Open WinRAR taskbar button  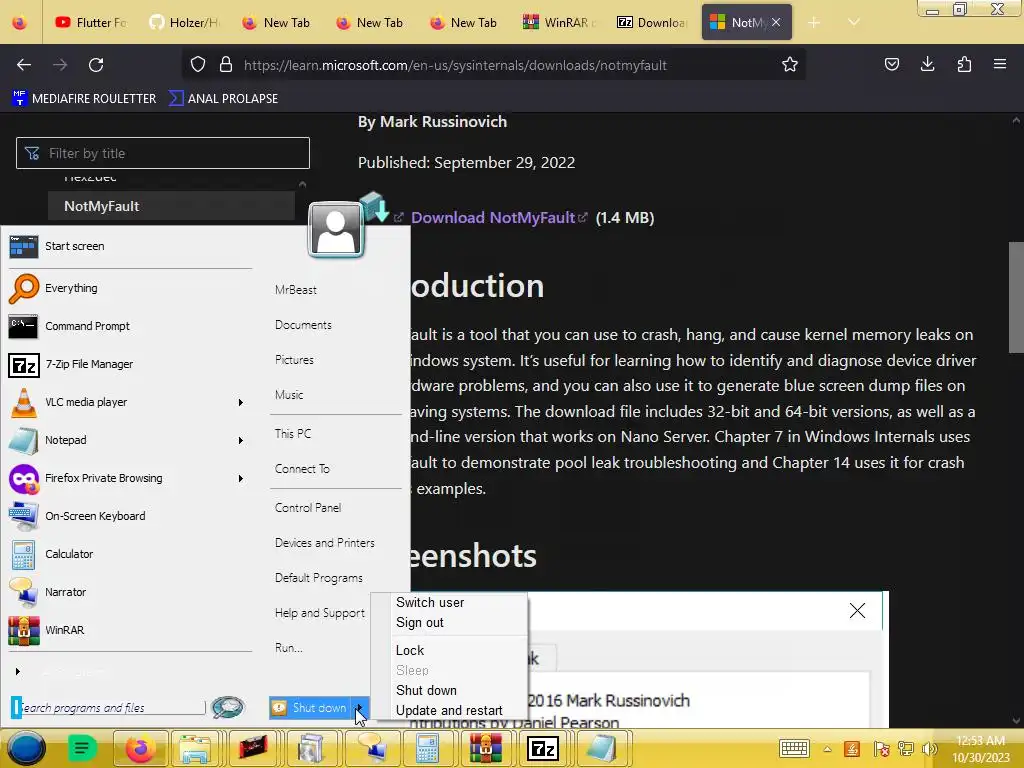tap(485, 748)
